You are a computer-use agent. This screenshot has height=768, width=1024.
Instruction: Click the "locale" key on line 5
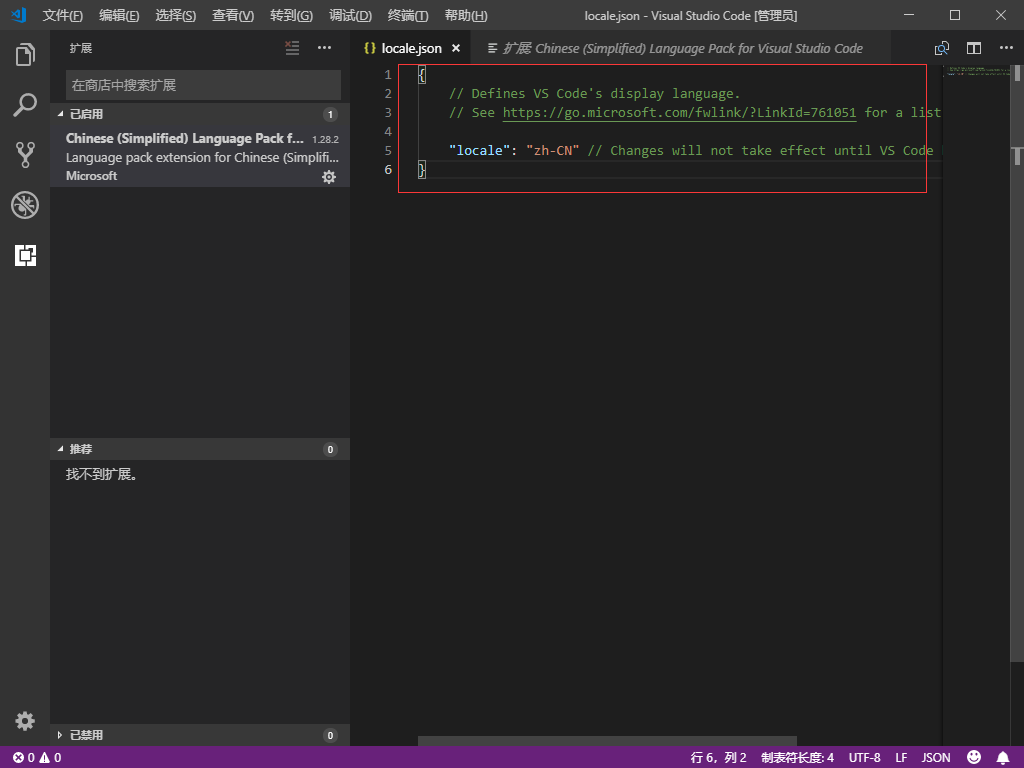[x=479, y=150]
